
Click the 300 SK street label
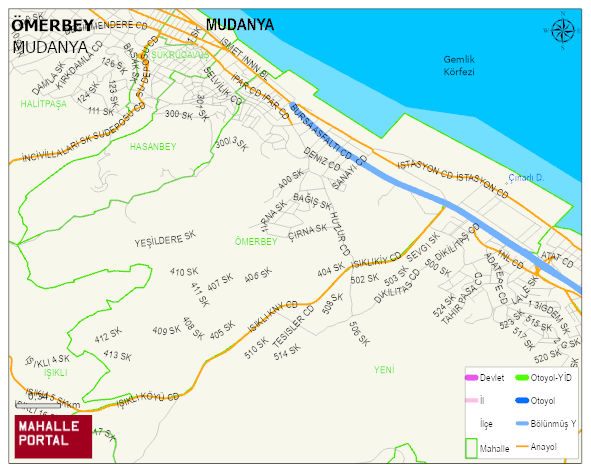click(x=179, y=114)
